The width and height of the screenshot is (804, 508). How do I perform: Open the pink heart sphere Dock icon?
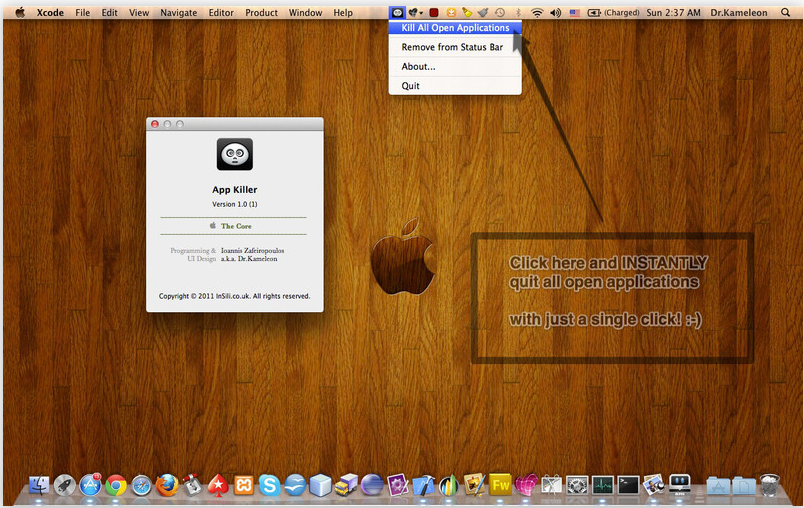(526, 485)
